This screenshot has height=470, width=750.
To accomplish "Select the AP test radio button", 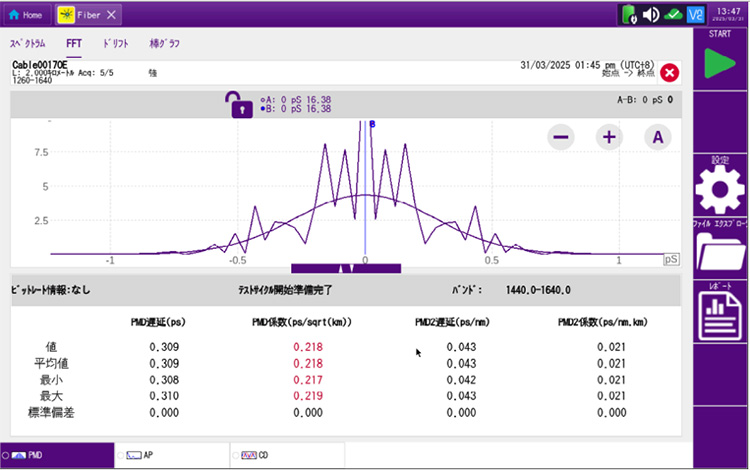I will click(x=121, y=455).
